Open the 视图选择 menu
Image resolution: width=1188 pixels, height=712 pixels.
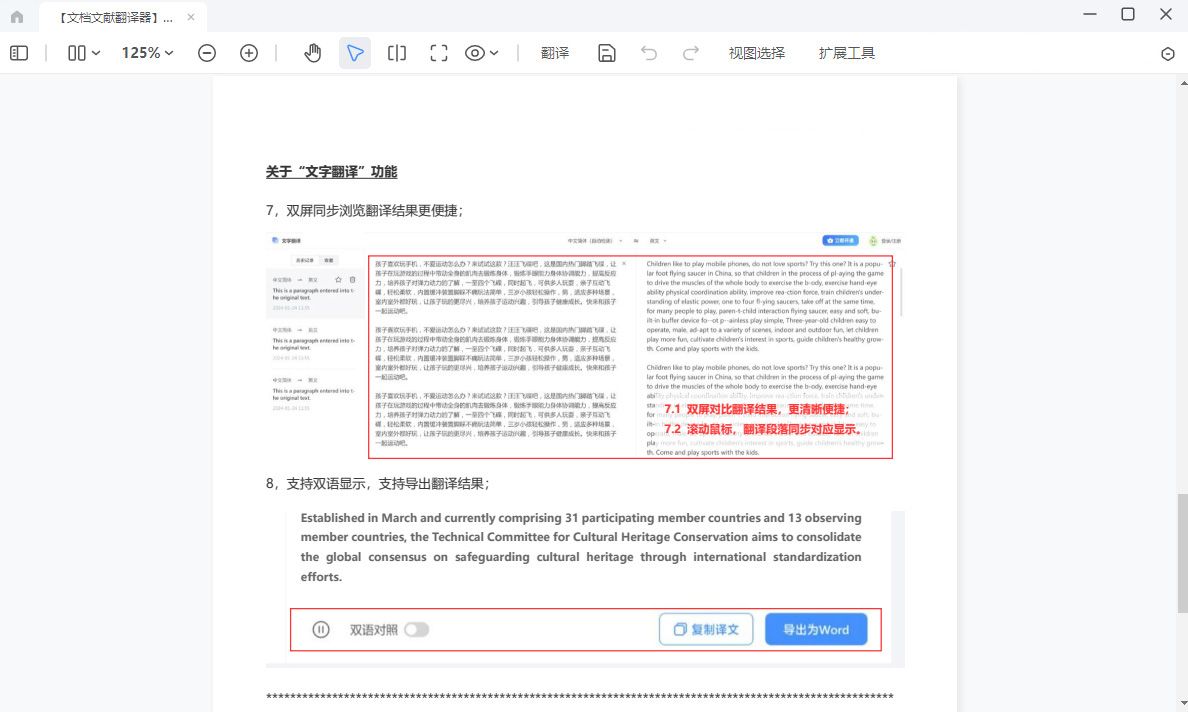757,53
